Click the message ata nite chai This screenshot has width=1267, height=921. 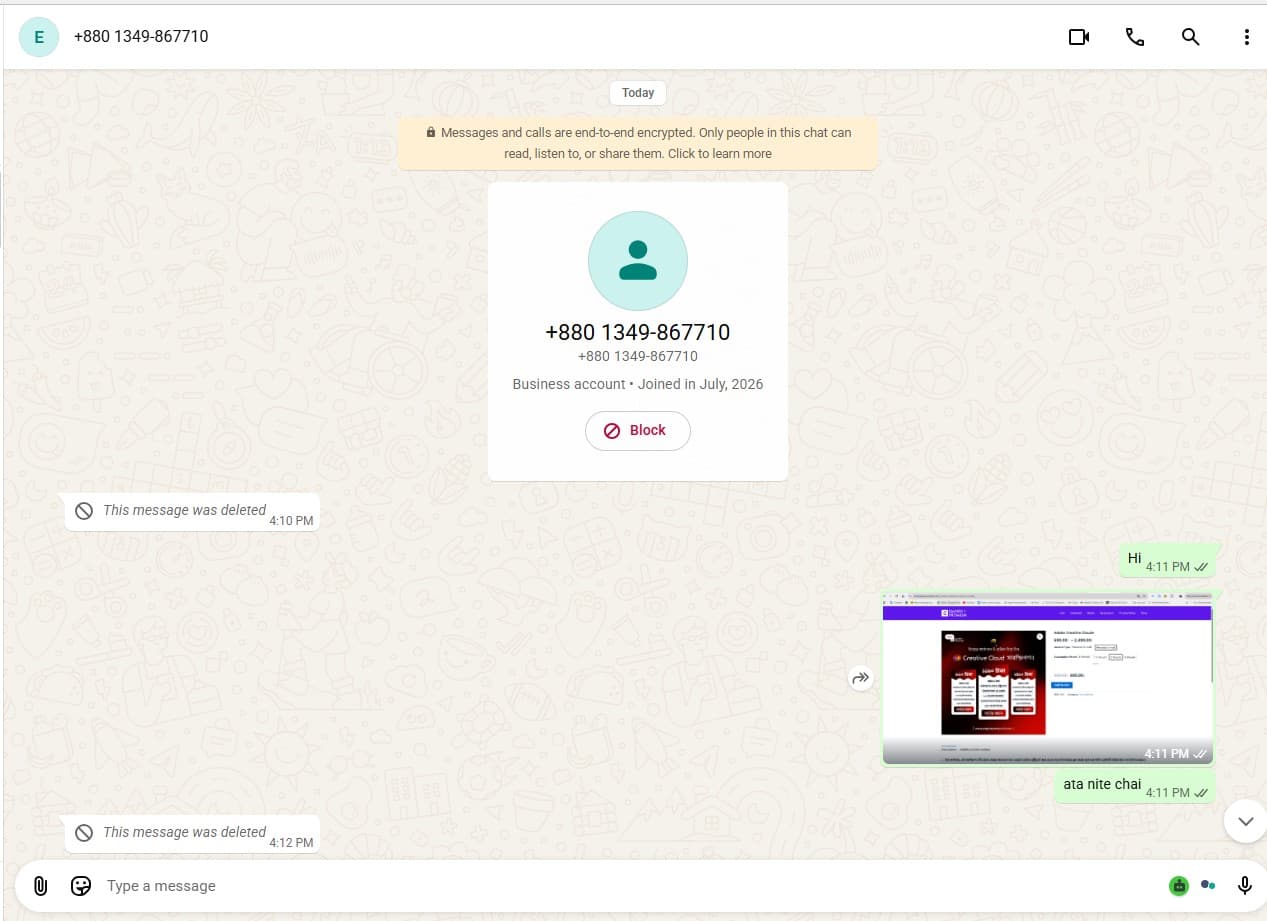(x=1135, y=786)
